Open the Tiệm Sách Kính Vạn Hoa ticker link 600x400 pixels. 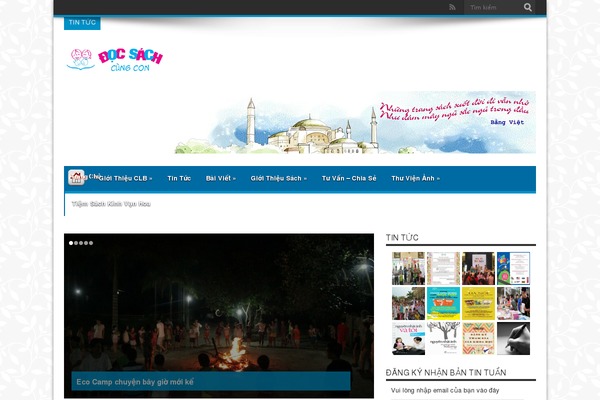(111, 204)
